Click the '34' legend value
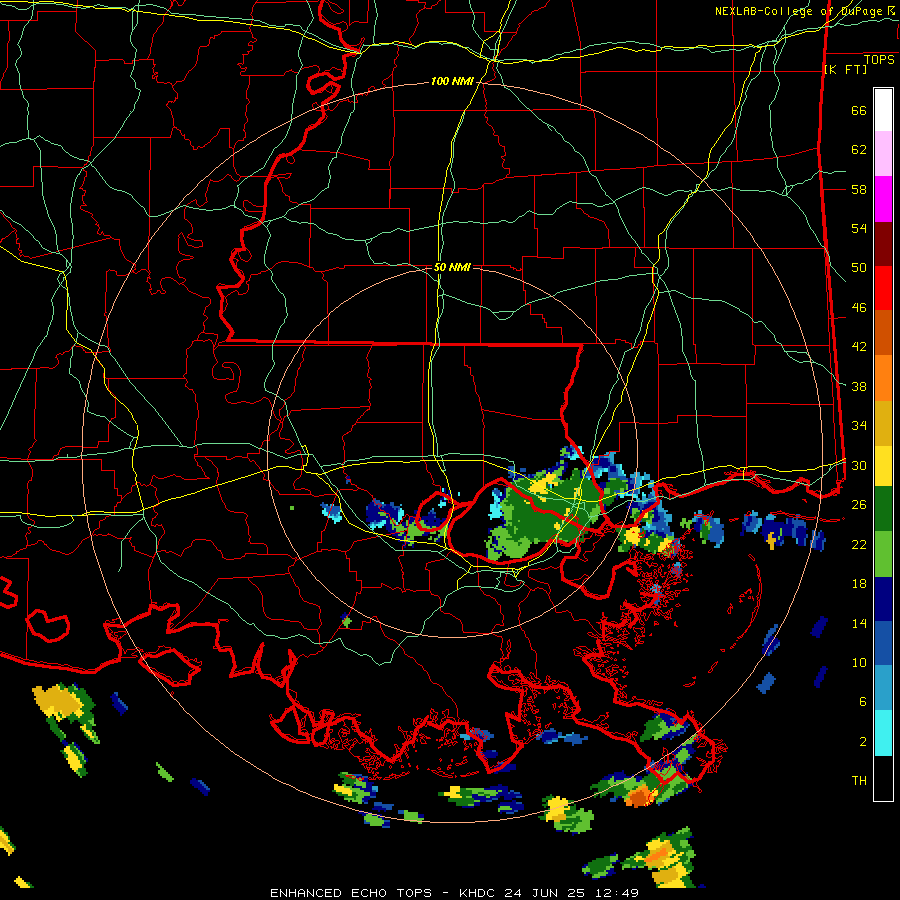 859,426
